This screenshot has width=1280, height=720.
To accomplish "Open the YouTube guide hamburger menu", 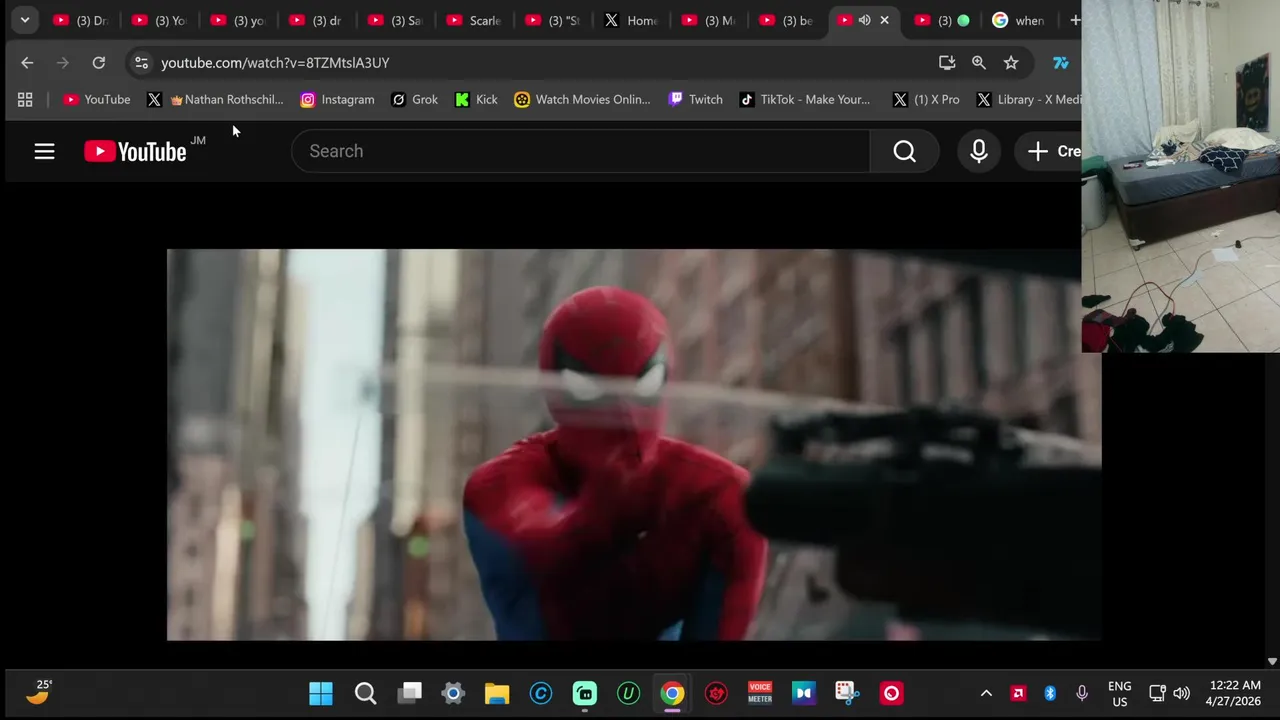I will [44, 151].
